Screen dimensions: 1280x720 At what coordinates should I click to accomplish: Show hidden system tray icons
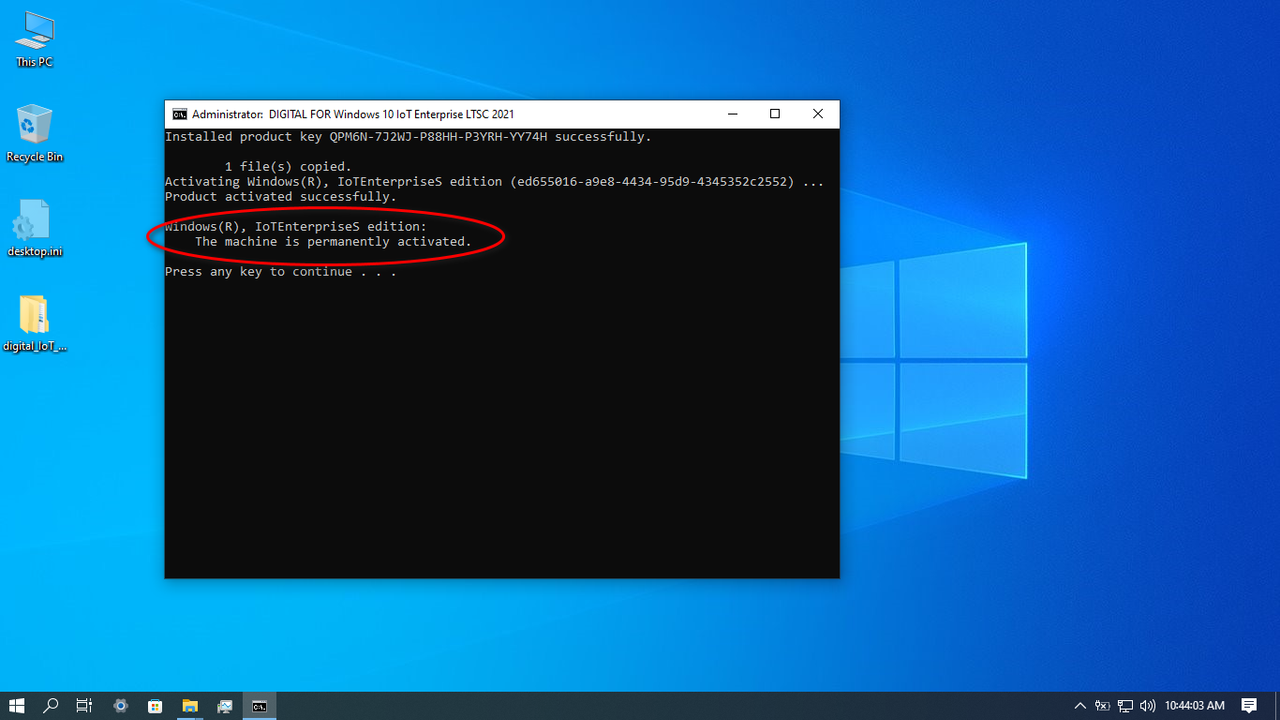(x=1080, y=706)
